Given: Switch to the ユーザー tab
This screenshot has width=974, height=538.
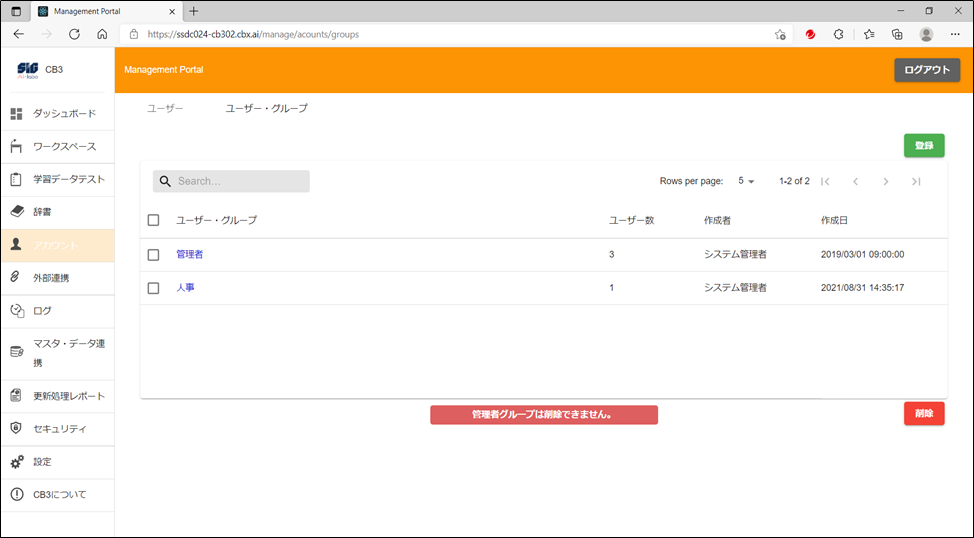Looking at the screenshot, I should [x=165, y=108].
